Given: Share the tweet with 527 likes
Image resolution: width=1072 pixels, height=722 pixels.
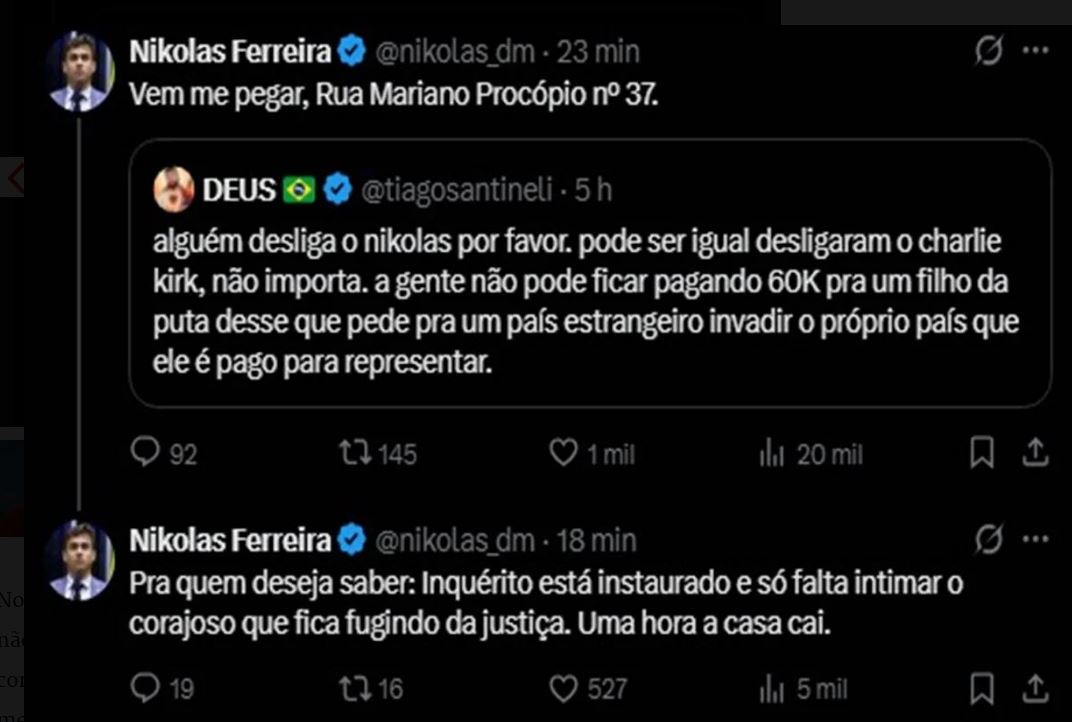Looking at the screenshot, I should [x=1035, y=688].
